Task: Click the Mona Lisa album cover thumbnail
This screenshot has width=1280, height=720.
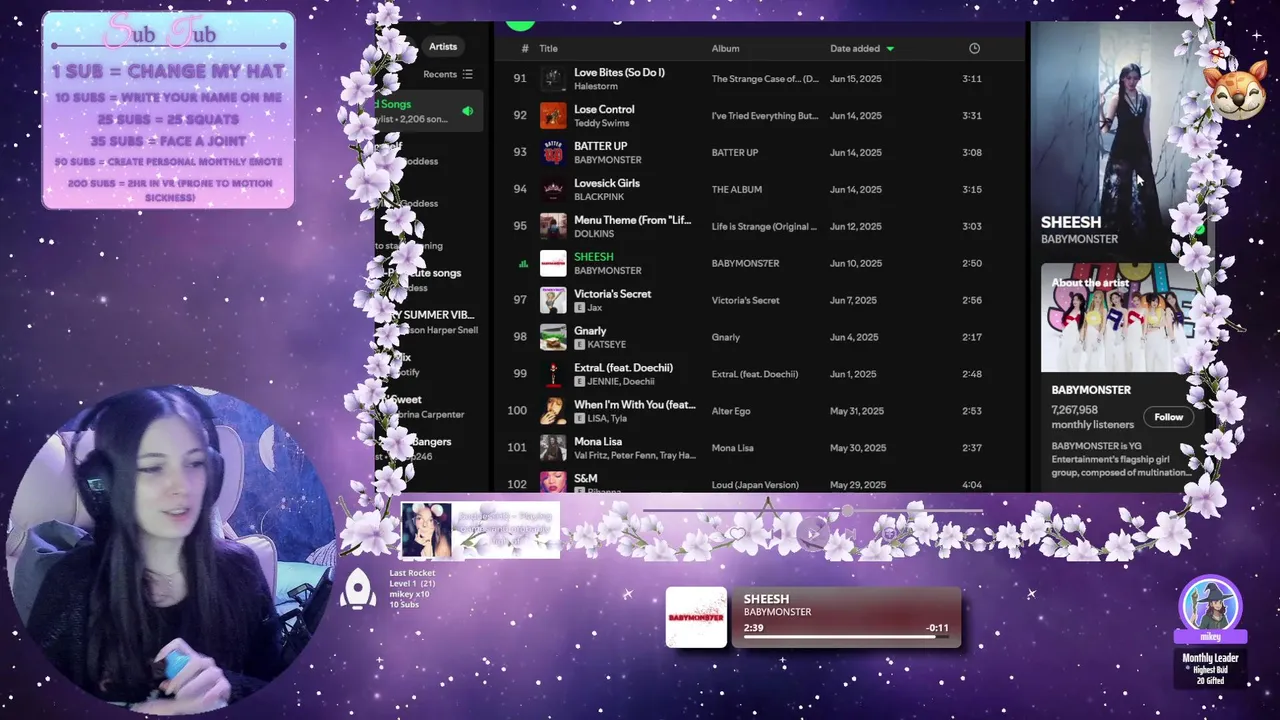Action: point(553,447)
